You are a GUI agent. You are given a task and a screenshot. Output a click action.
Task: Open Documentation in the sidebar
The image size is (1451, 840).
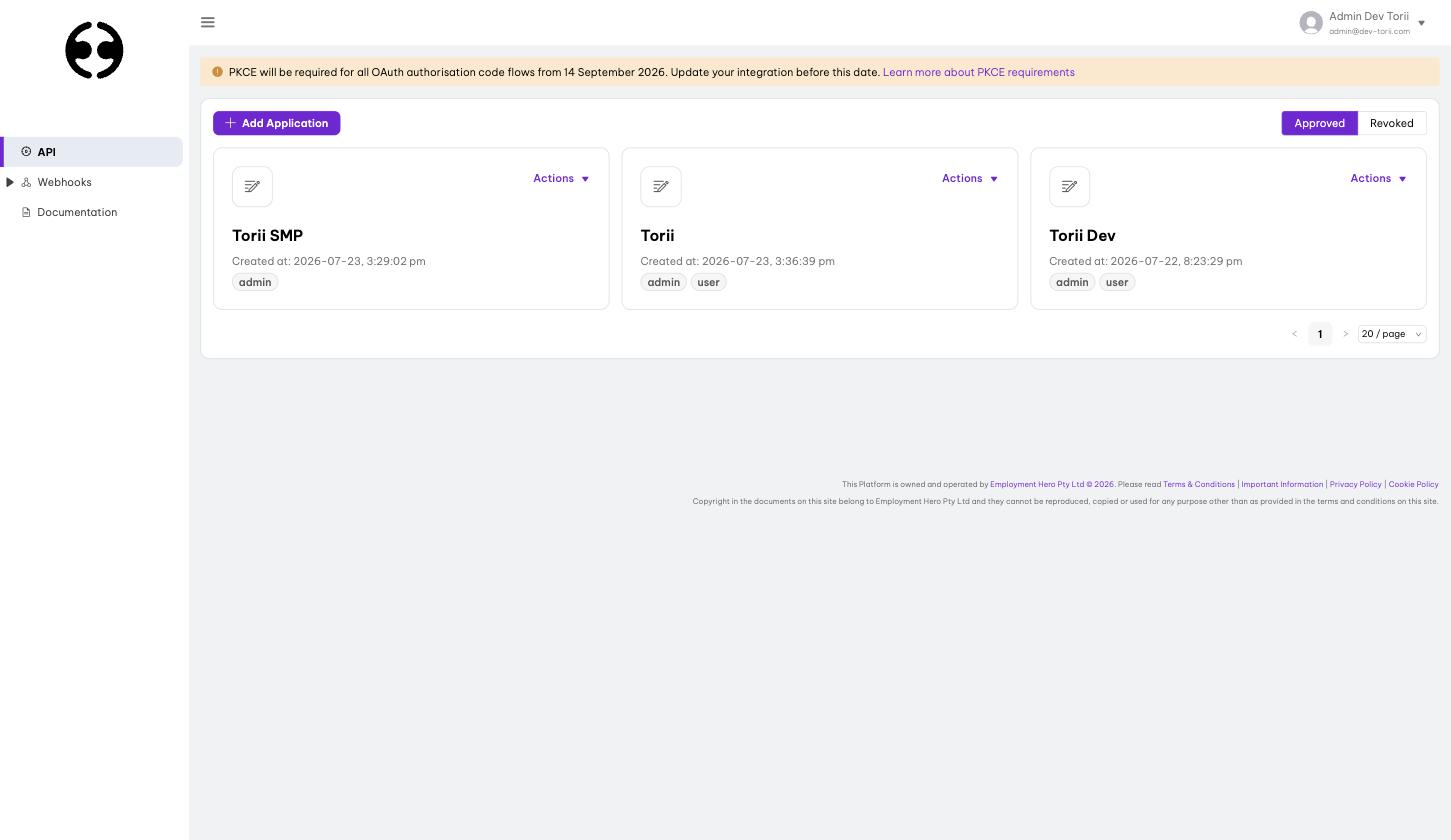point(77,212)
